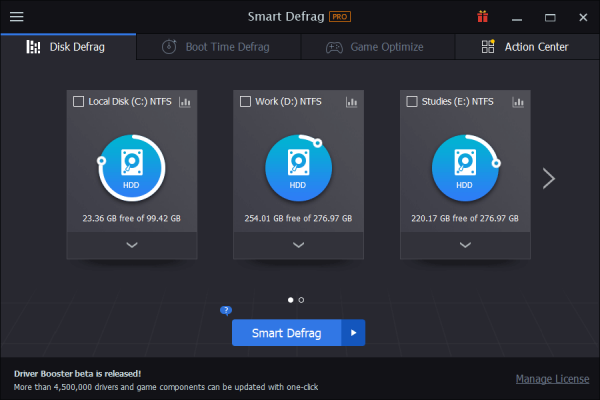Open the Action Center tab
The height and width of the screenshot is (400, 600).
527,47
